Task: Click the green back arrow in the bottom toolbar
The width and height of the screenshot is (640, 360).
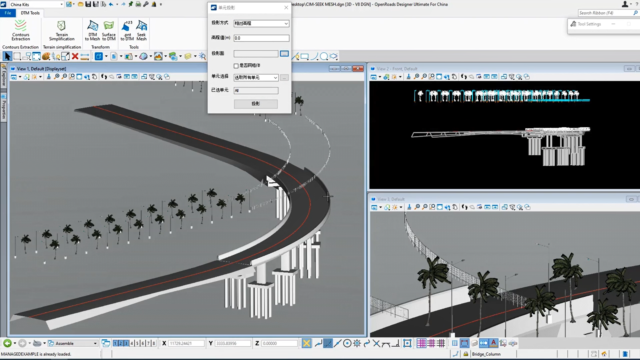Action: [7, 343]
